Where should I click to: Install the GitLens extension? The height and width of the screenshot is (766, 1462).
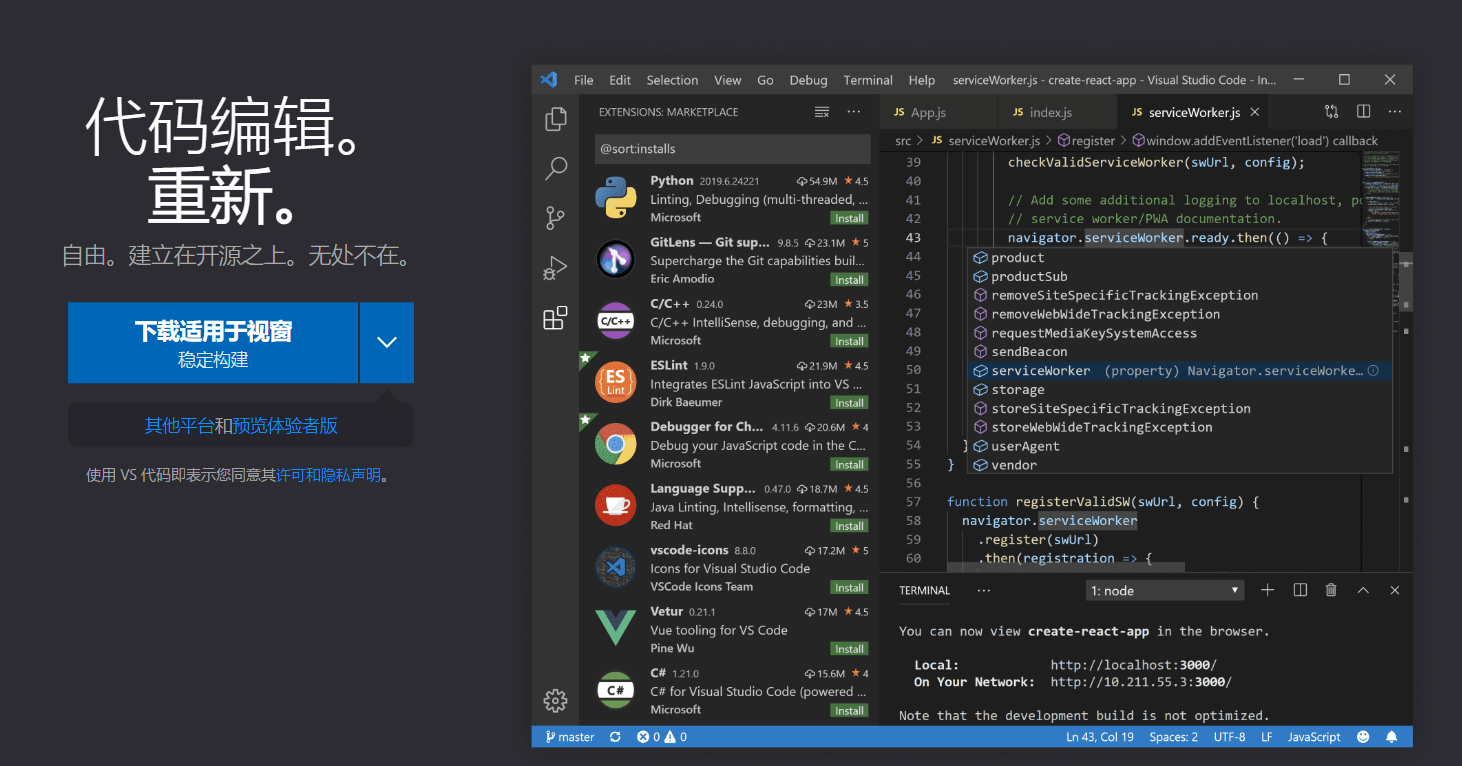click(x=849, y=280)
